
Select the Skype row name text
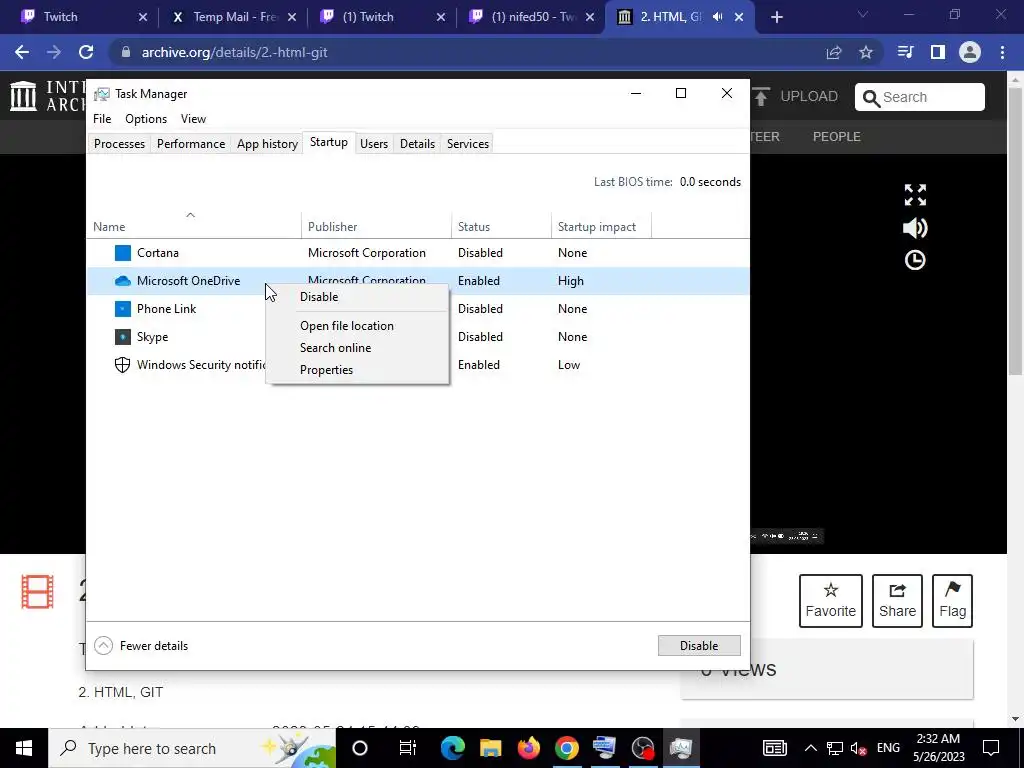[x=152, y=337]
